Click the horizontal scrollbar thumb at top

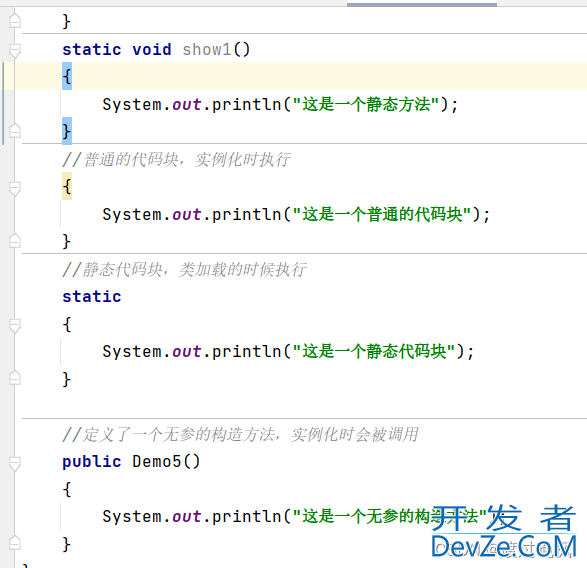[x=422, y=4]
